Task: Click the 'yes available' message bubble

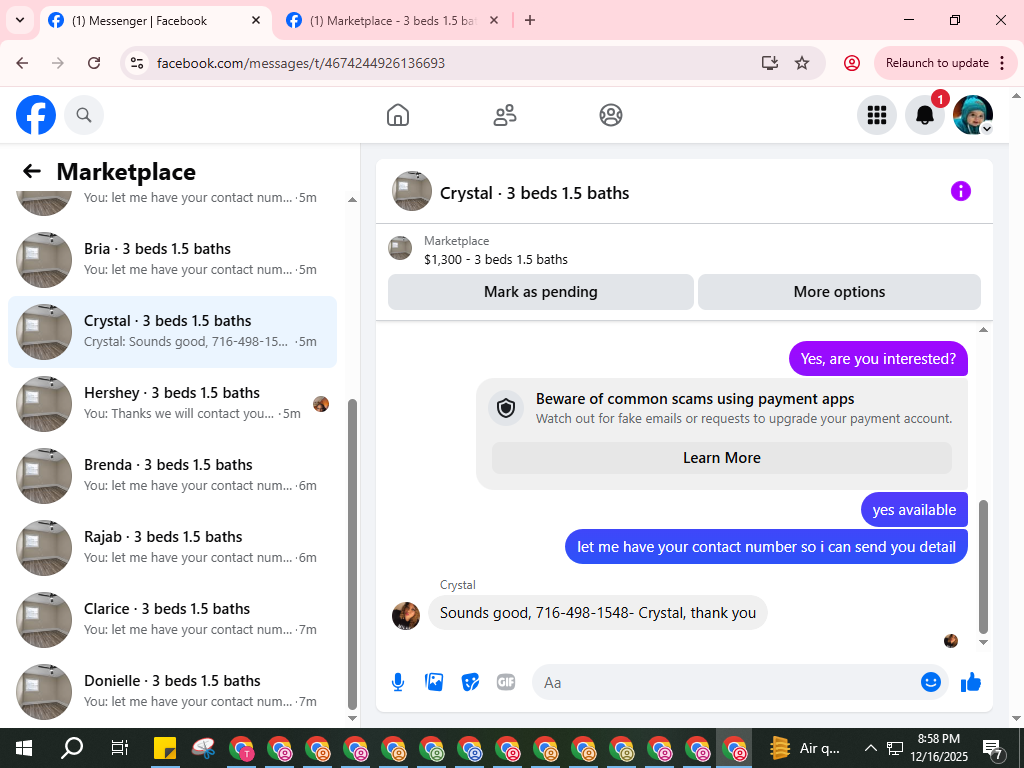Action: pos(914,510)
